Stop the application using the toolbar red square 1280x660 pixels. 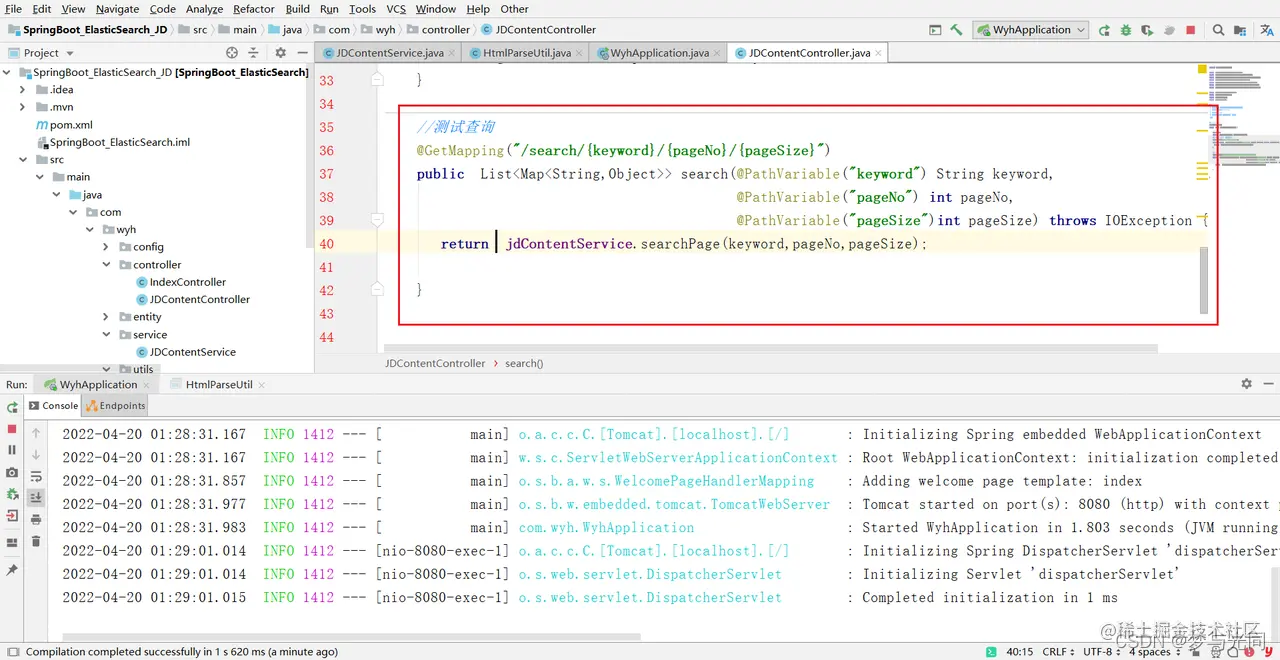tap(1191, 30)
